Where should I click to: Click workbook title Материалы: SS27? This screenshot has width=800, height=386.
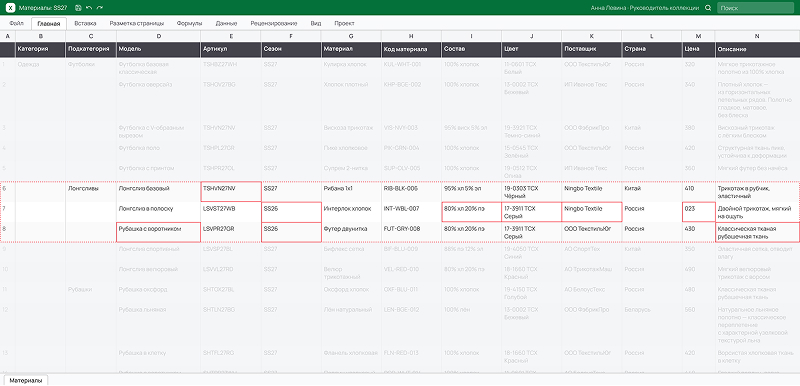(43, 8)
